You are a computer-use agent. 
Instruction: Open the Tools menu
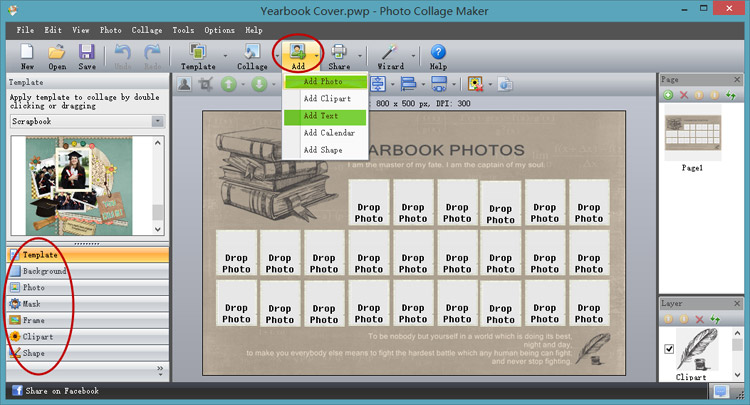pos(183,30)
